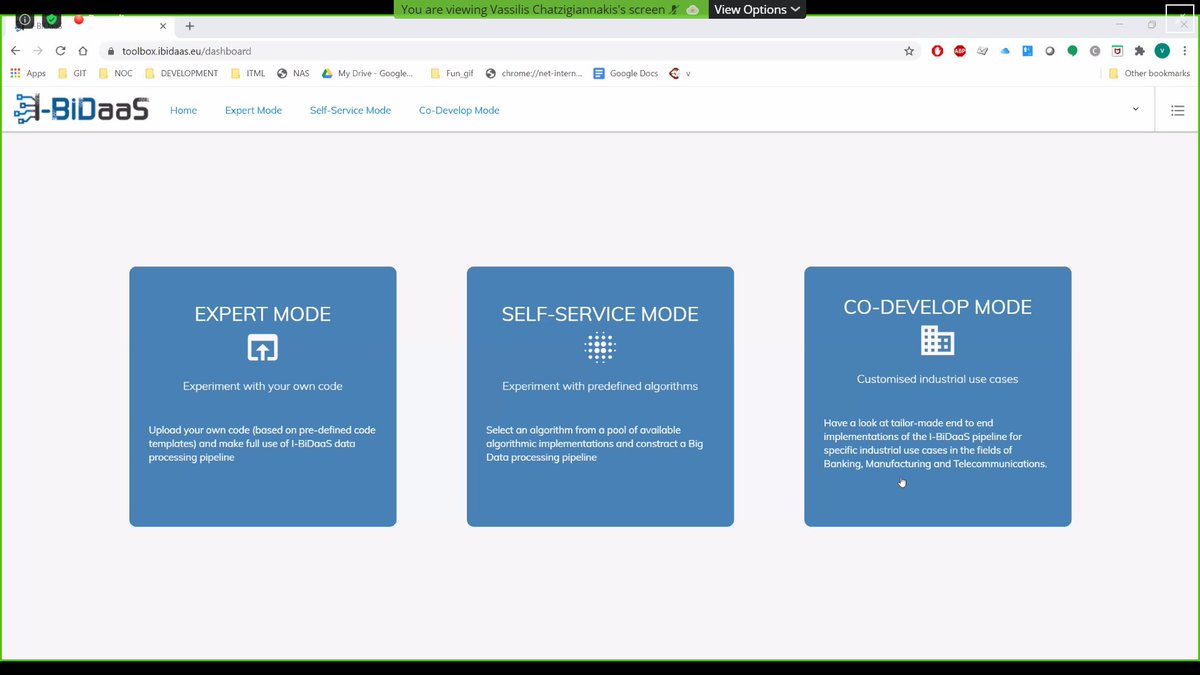
Task: Click the Zoom 'You are viewing' banner
Action: (549, 9)
